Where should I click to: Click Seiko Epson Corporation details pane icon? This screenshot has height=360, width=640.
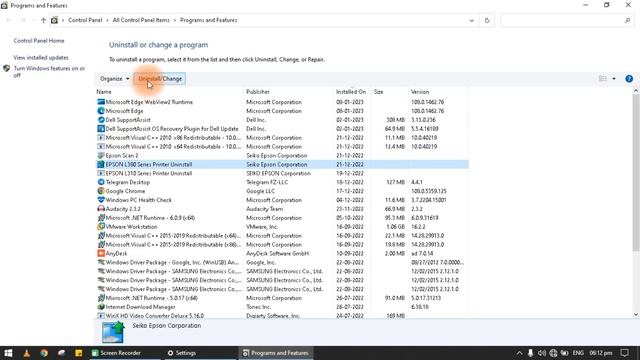click(113, 332)
